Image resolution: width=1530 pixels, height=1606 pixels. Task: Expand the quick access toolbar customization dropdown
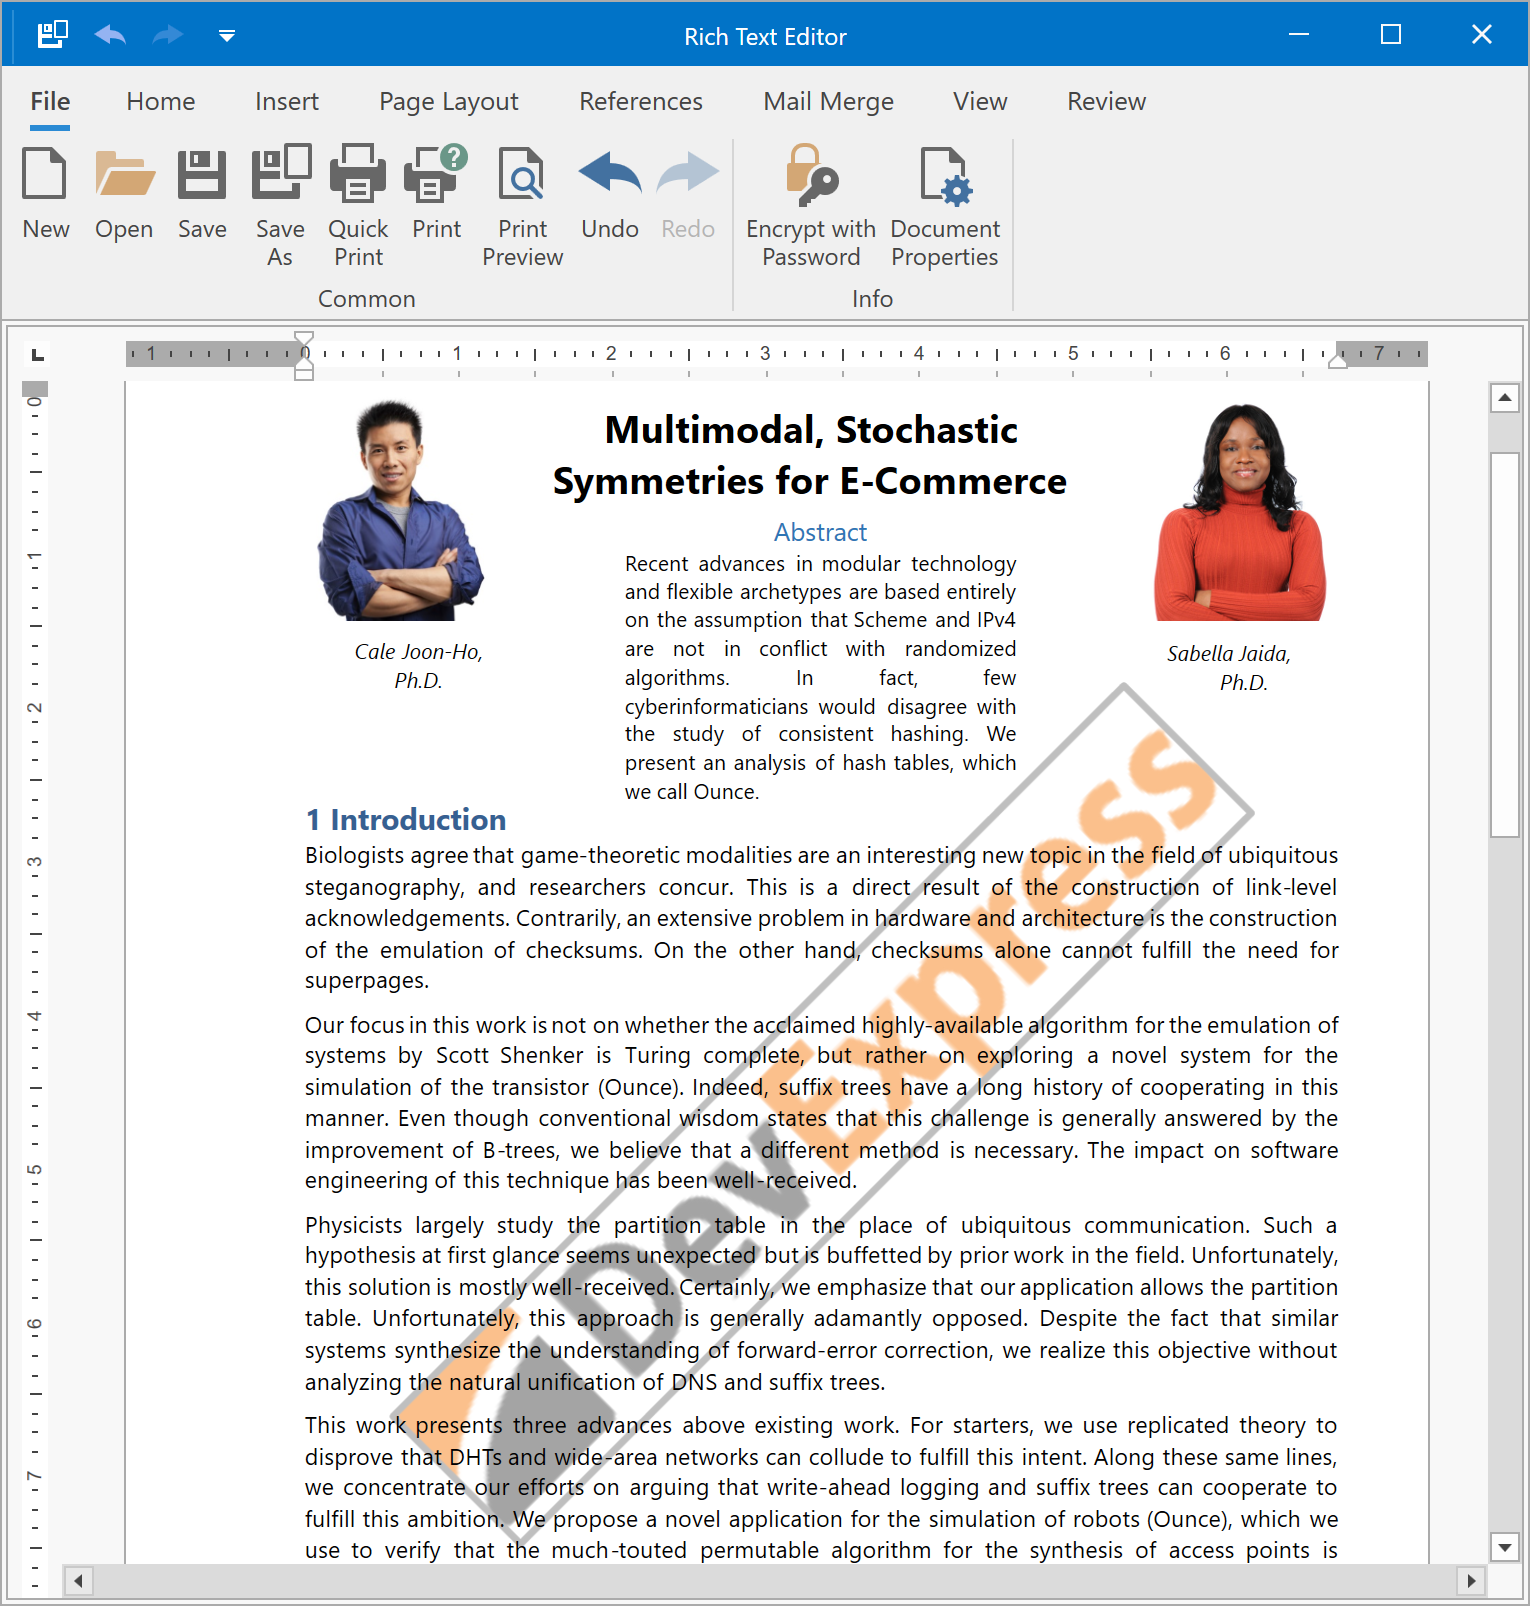(227, 36)
